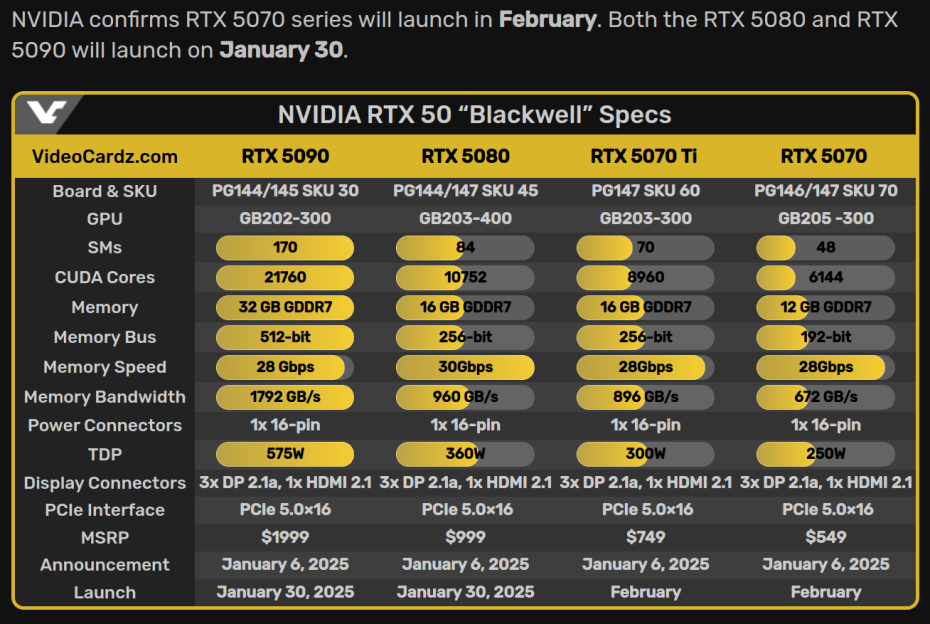Click the 6144 CUDA Cores bar
This screenshot has height=624, width=930.
tap(825, 278)
